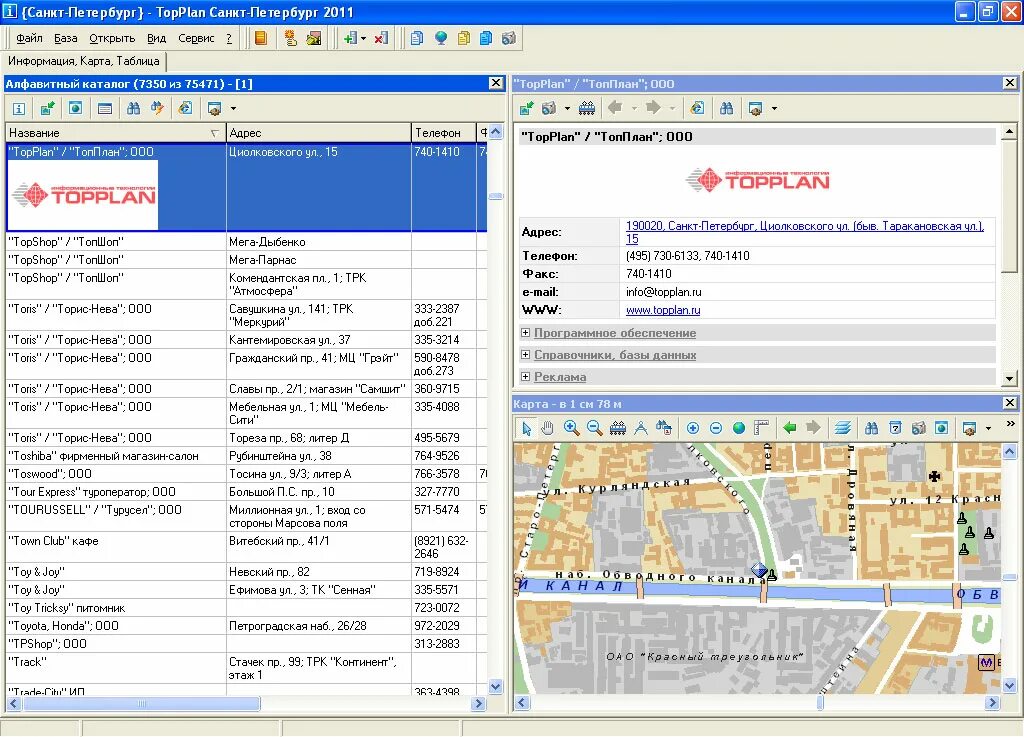Click the blue plus circle map icon
Viewport: 1024px width, 737px height.
tap(693, 428)
